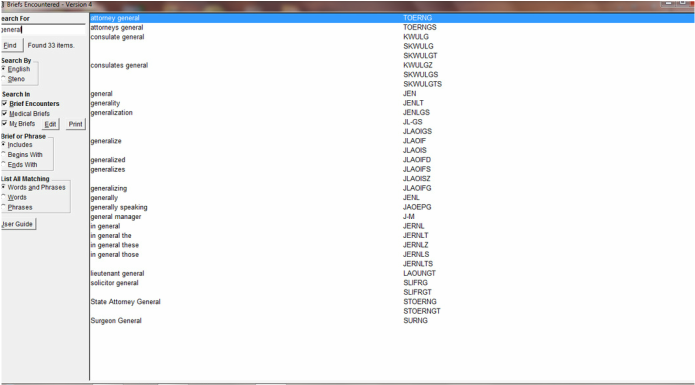
Task: Click the 'in general the' phrase
Action: click(x=111, y=235)
